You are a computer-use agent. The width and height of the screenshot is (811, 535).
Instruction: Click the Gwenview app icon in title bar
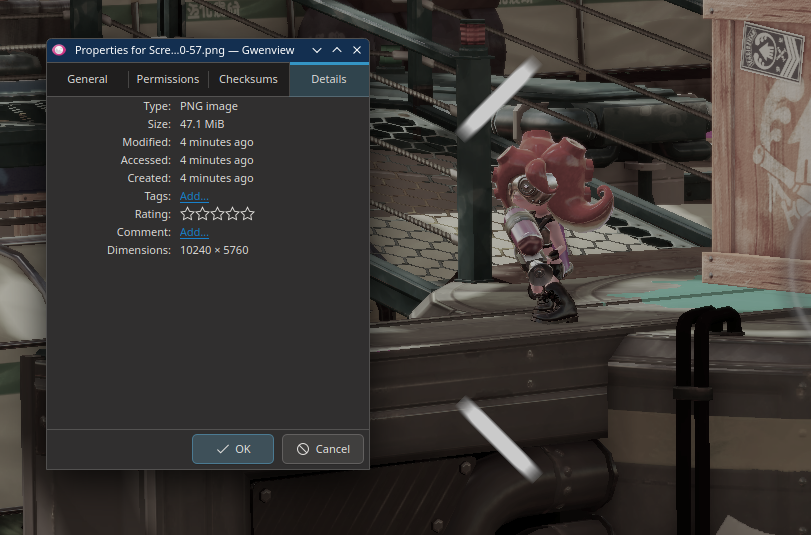click(x=59, y=50)
